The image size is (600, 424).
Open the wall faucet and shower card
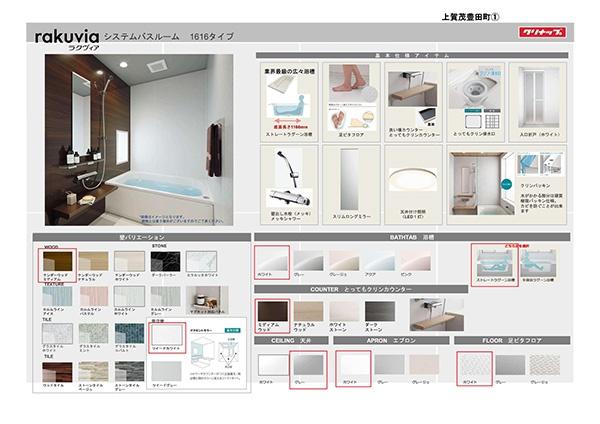[289, 184]
